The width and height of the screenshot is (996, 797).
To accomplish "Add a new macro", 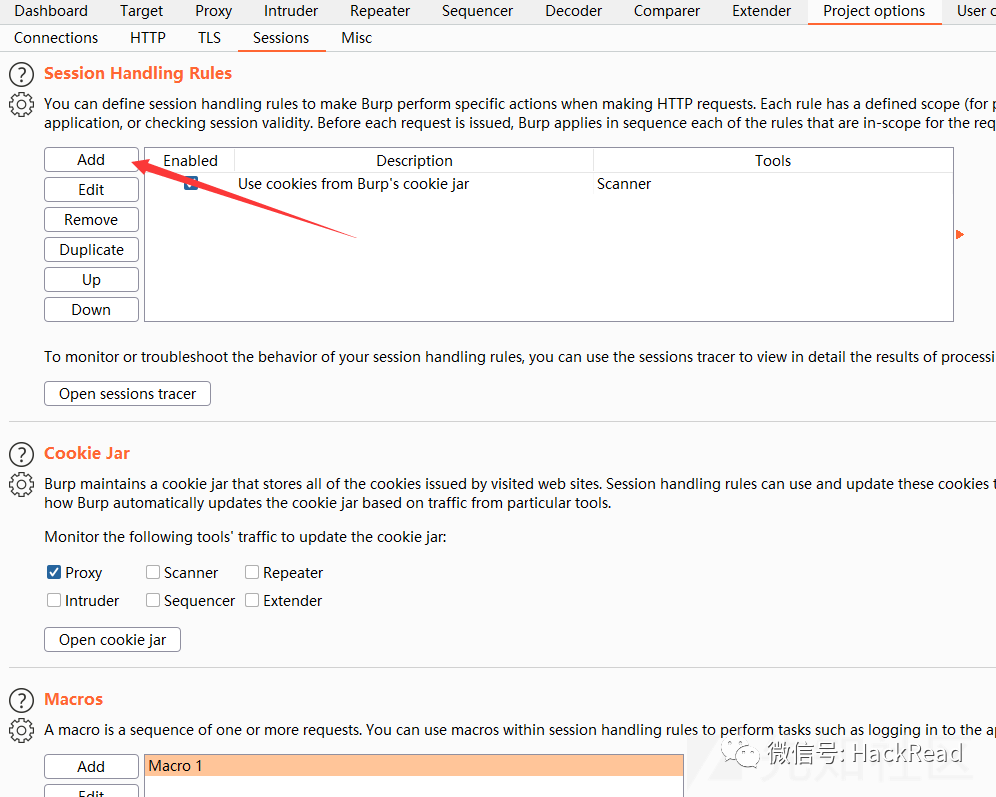I will (91, 767).
